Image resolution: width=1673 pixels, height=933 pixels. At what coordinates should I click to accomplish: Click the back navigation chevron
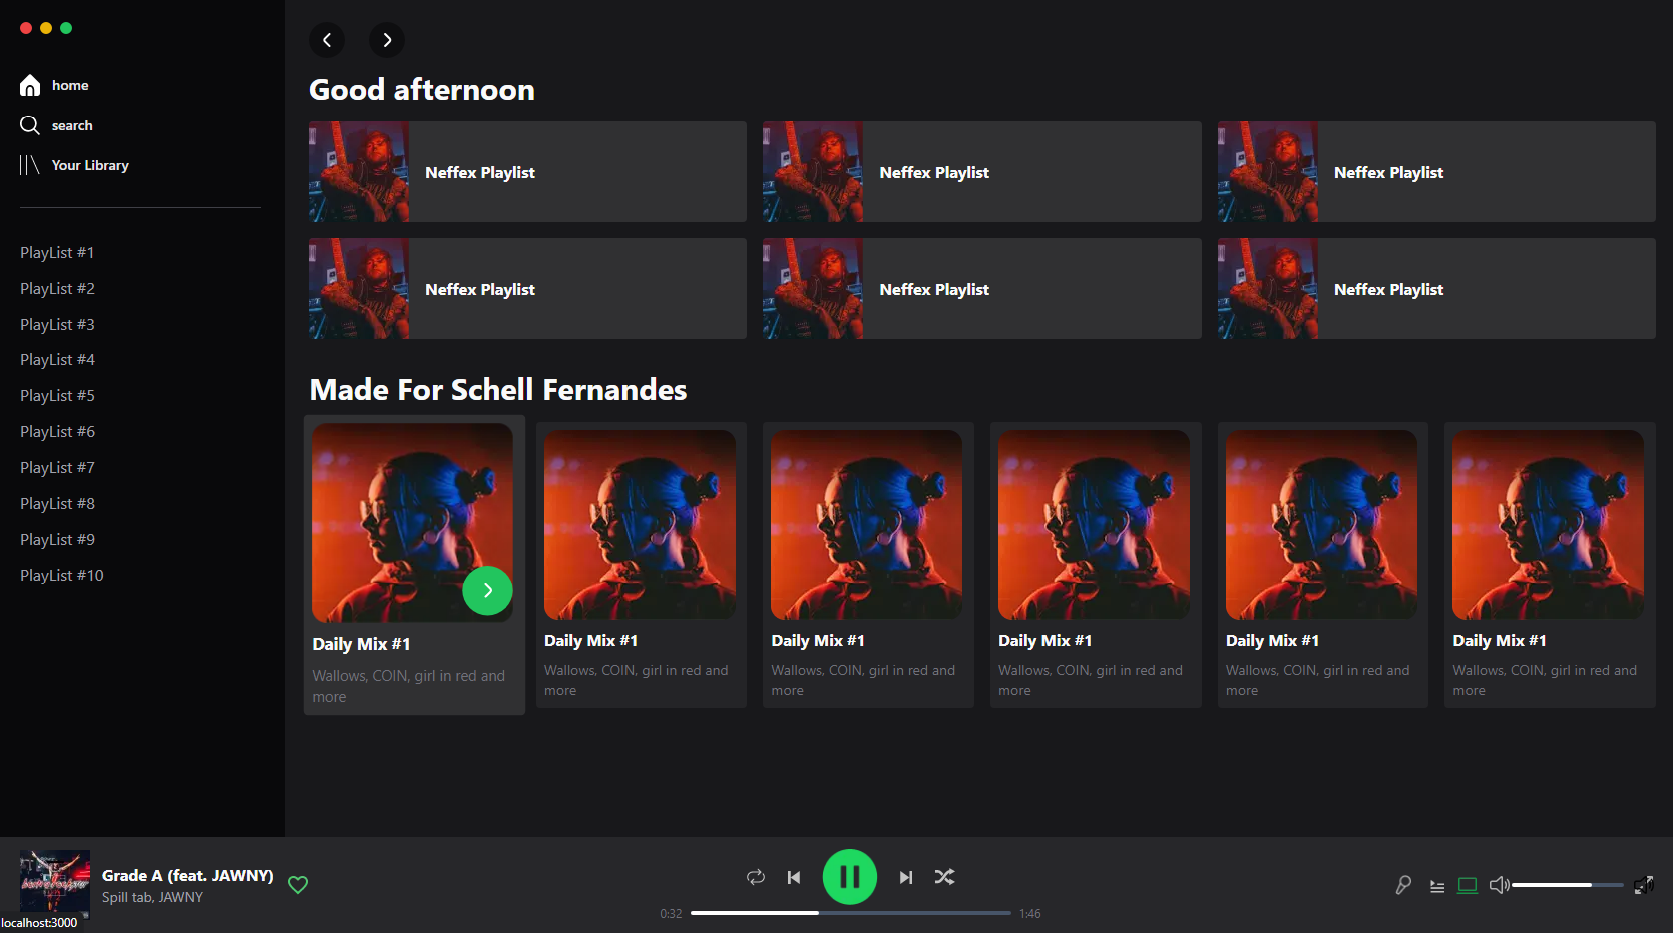click(x=327, y=40)
